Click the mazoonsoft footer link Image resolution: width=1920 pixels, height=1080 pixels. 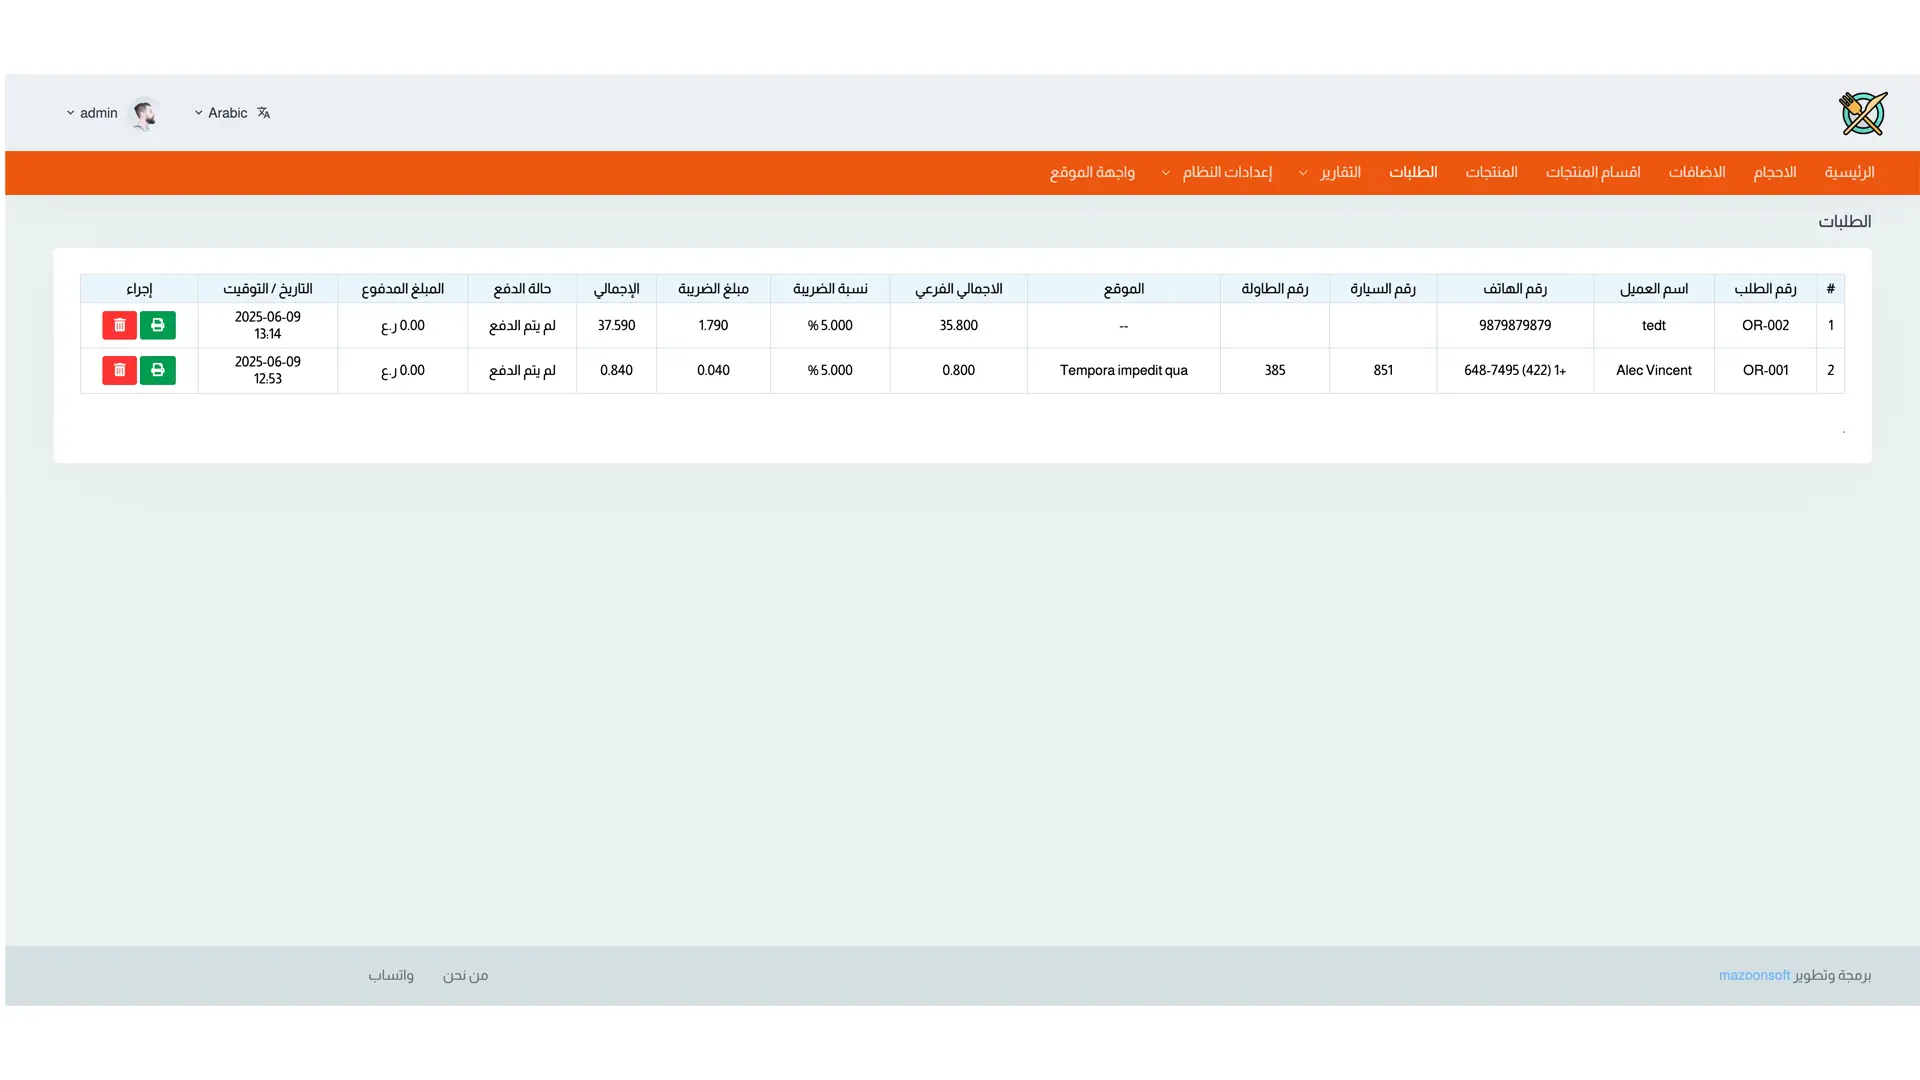[1754, 975]
